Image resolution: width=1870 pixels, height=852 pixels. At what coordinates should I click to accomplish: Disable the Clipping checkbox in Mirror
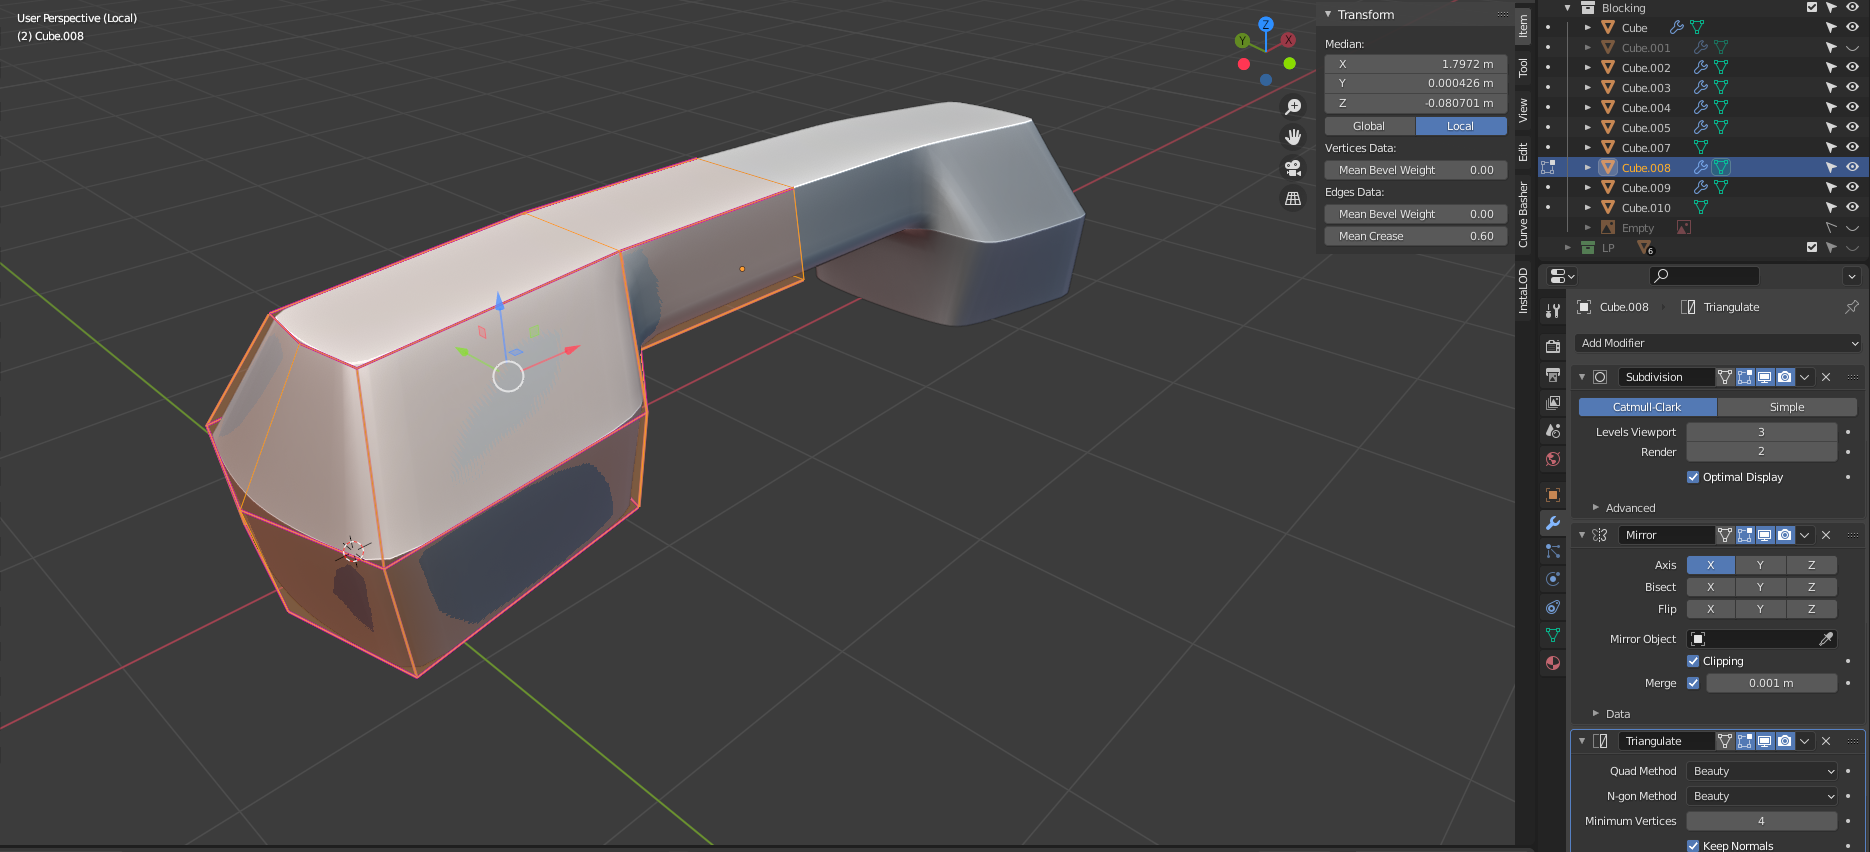point(1693,661)
